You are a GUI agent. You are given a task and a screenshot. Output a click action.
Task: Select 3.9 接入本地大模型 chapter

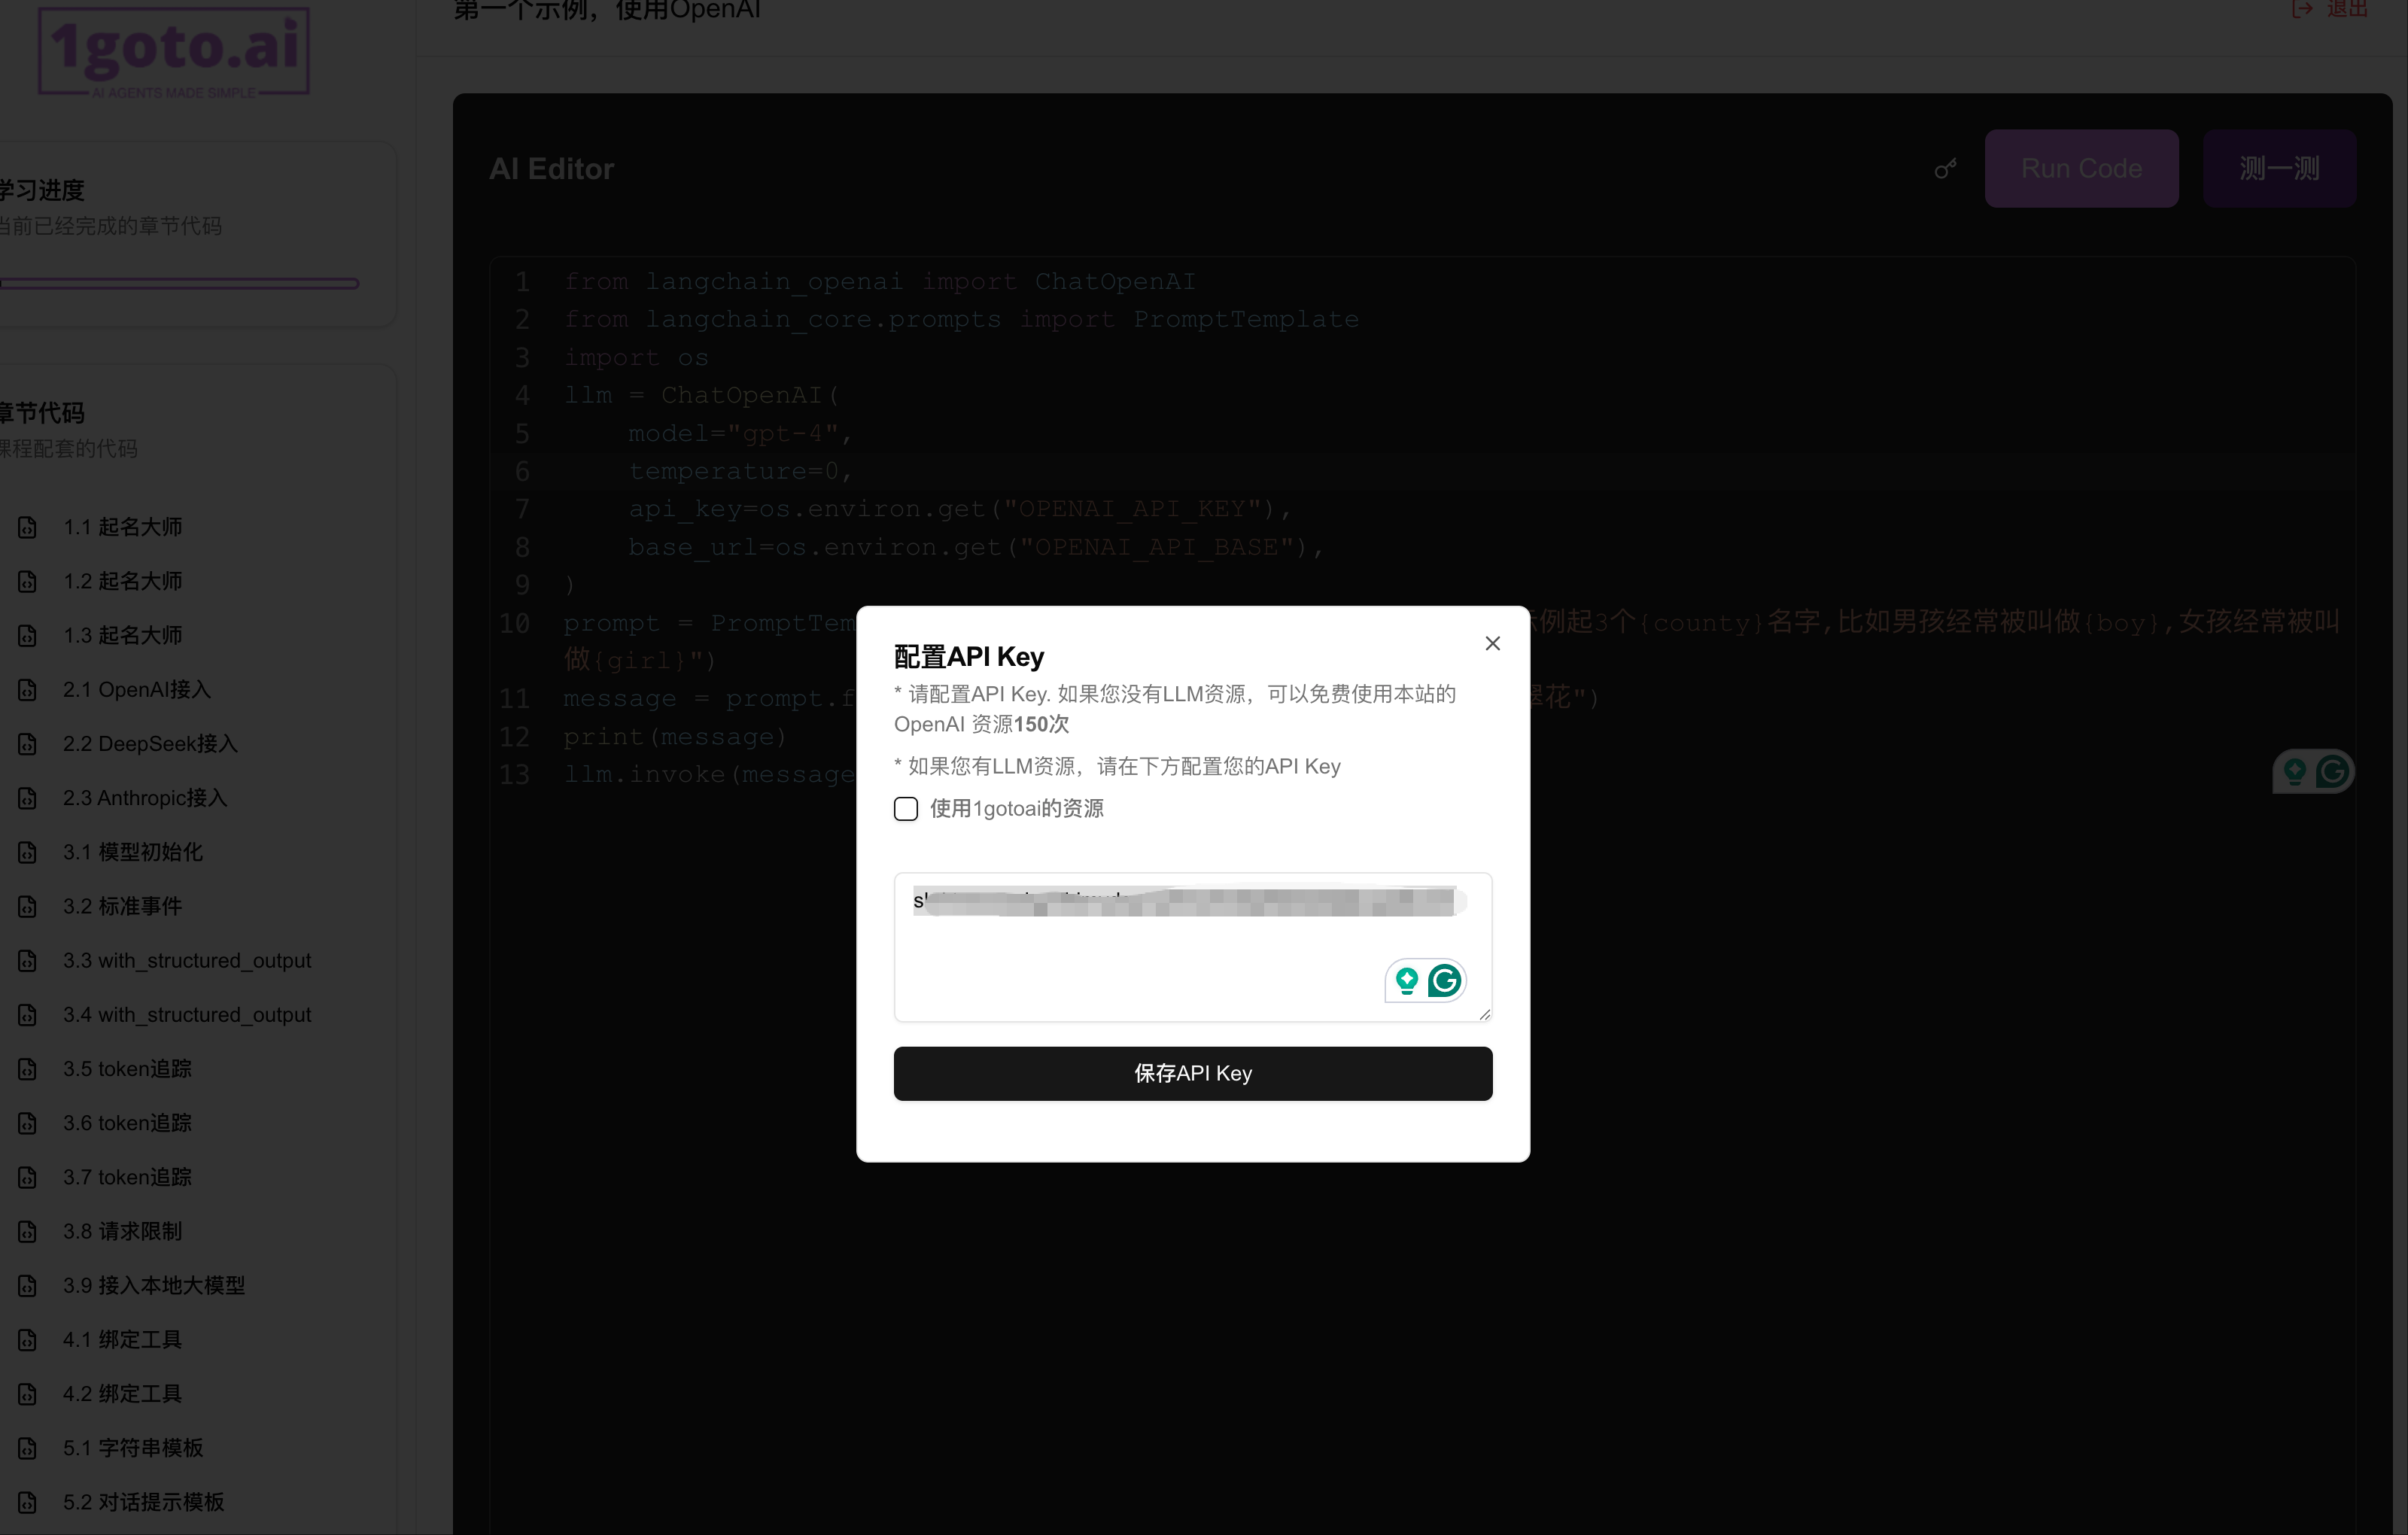[x=153, y=1285]
